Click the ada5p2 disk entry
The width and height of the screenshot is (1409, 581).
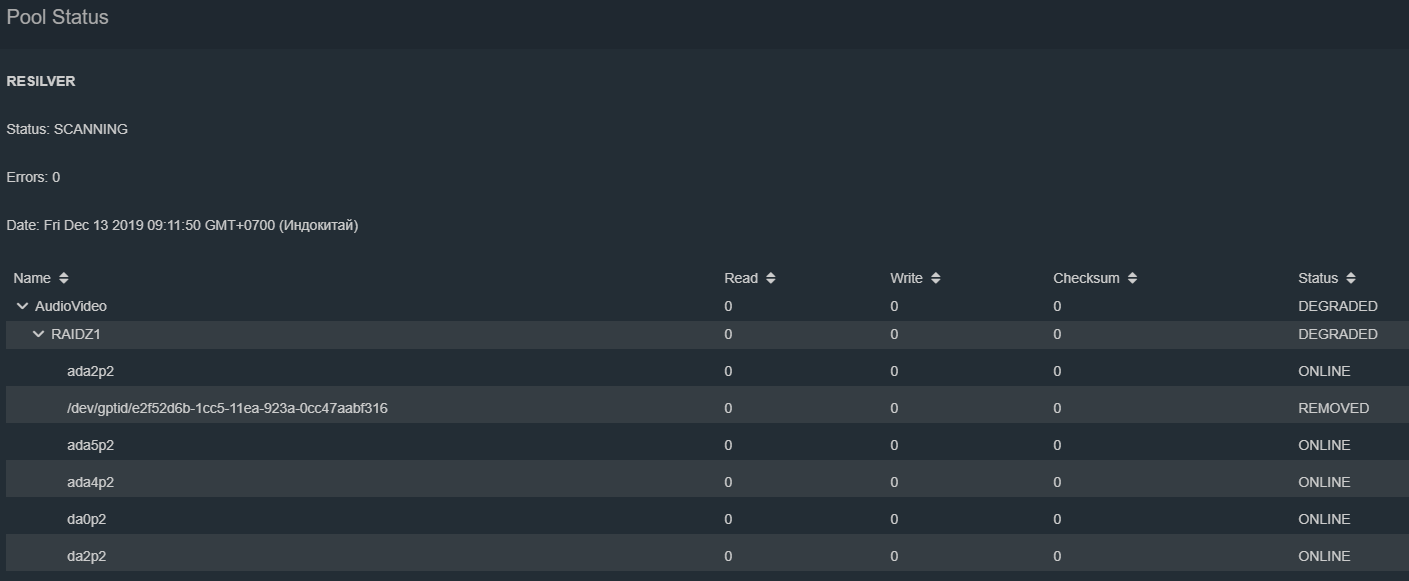pos(90,445)
